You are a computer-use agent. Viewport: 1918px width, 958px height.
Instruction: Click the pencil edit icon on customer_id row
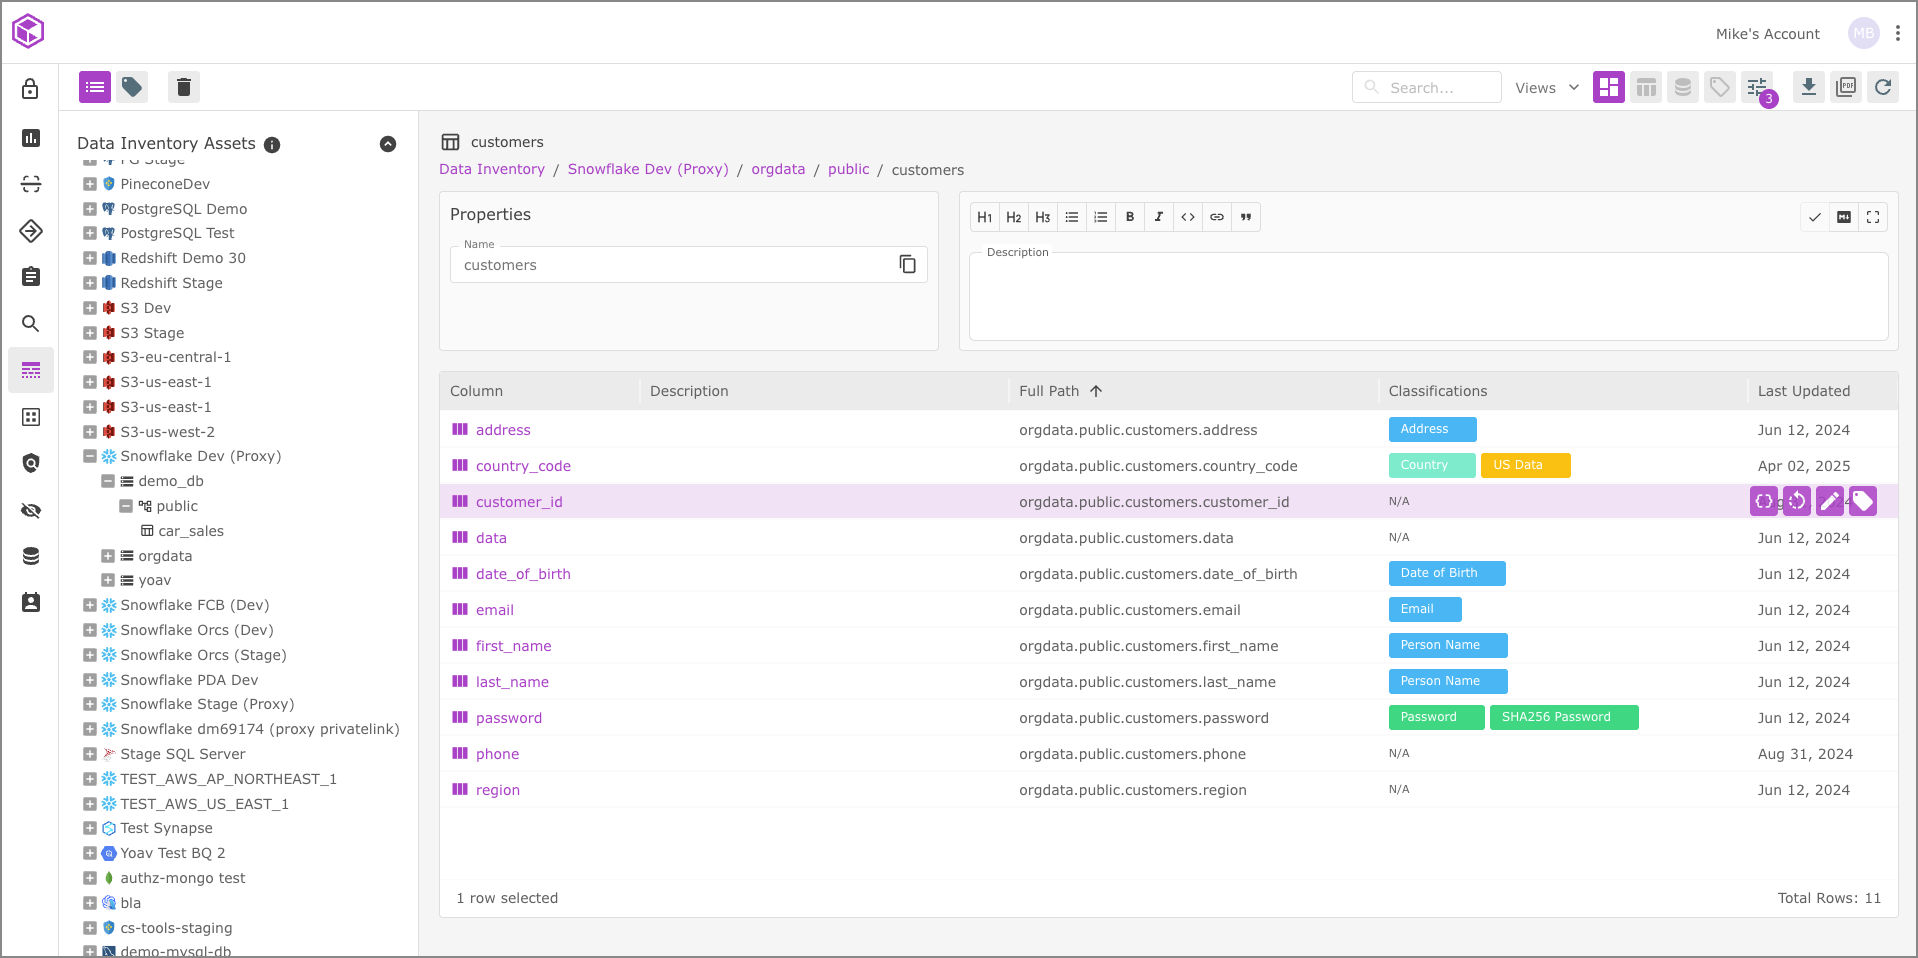(x=1830, y=501)
